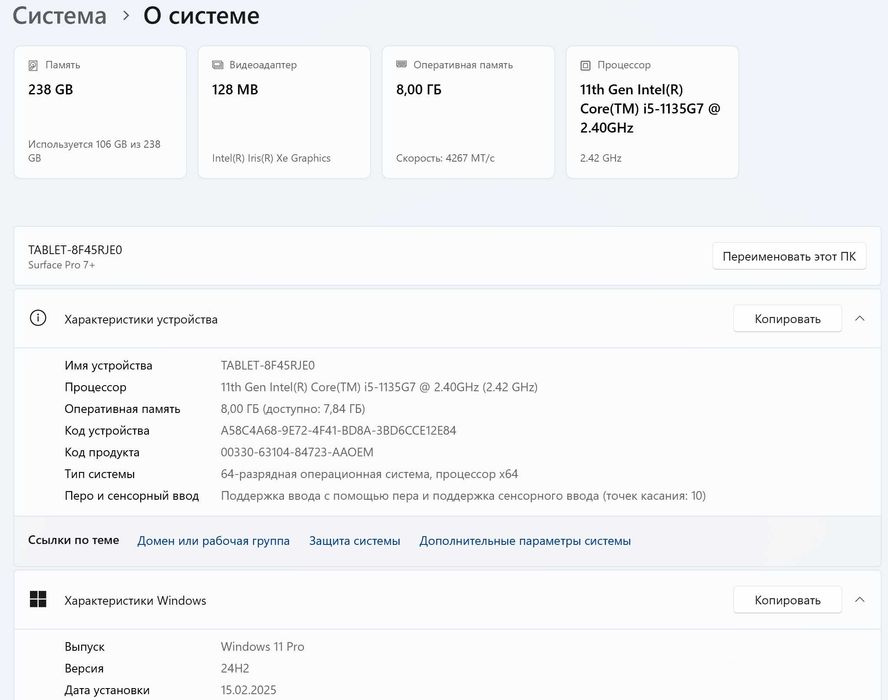Open Домен или рабочая группа link
The width and height of the screenshot is (888, 700).
point(213,541)
